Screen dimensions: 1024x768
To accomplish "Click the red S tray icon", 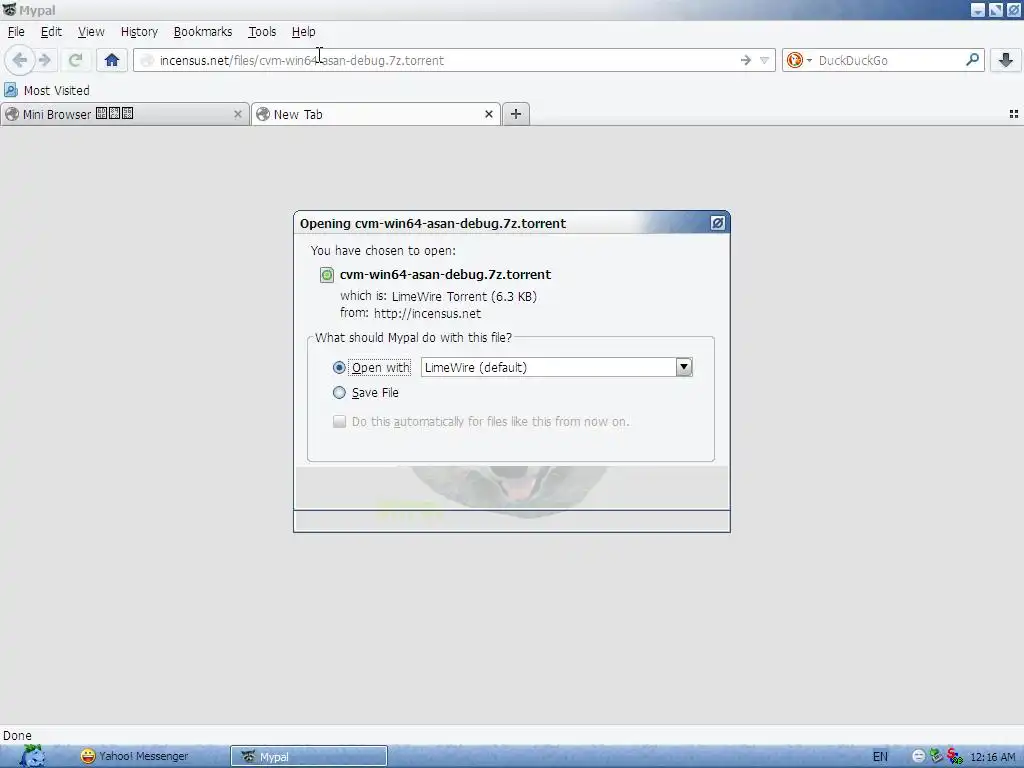I will point(955,756).
